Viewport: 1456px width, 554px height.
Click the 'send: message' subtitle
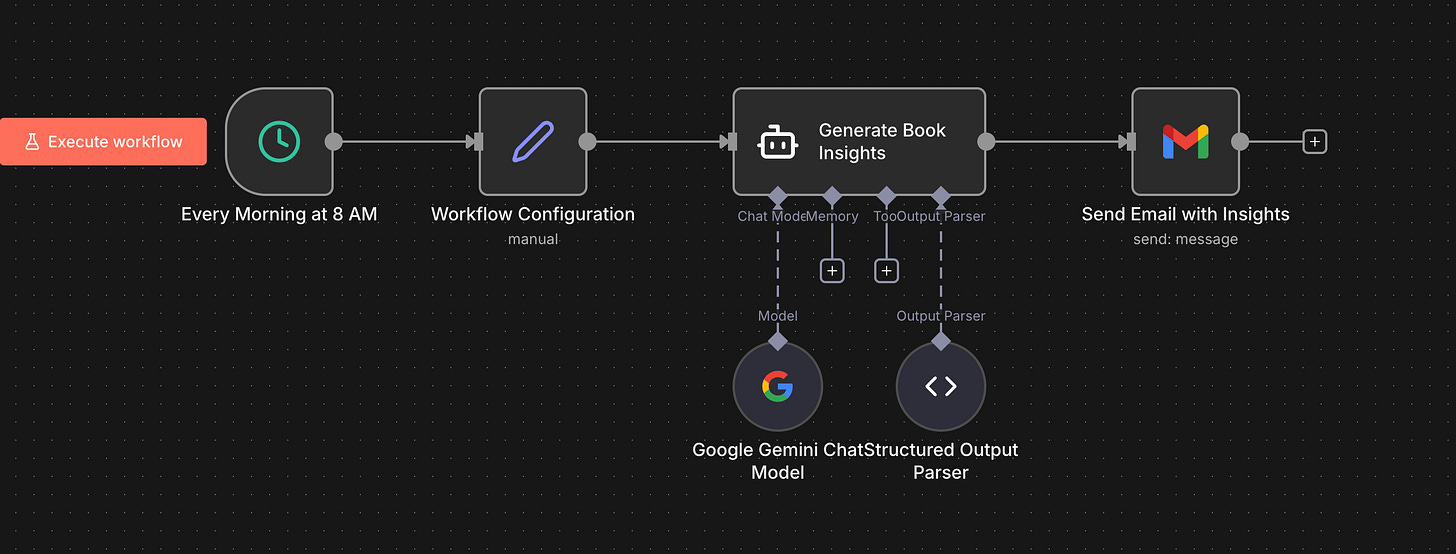click(1186, 240)
